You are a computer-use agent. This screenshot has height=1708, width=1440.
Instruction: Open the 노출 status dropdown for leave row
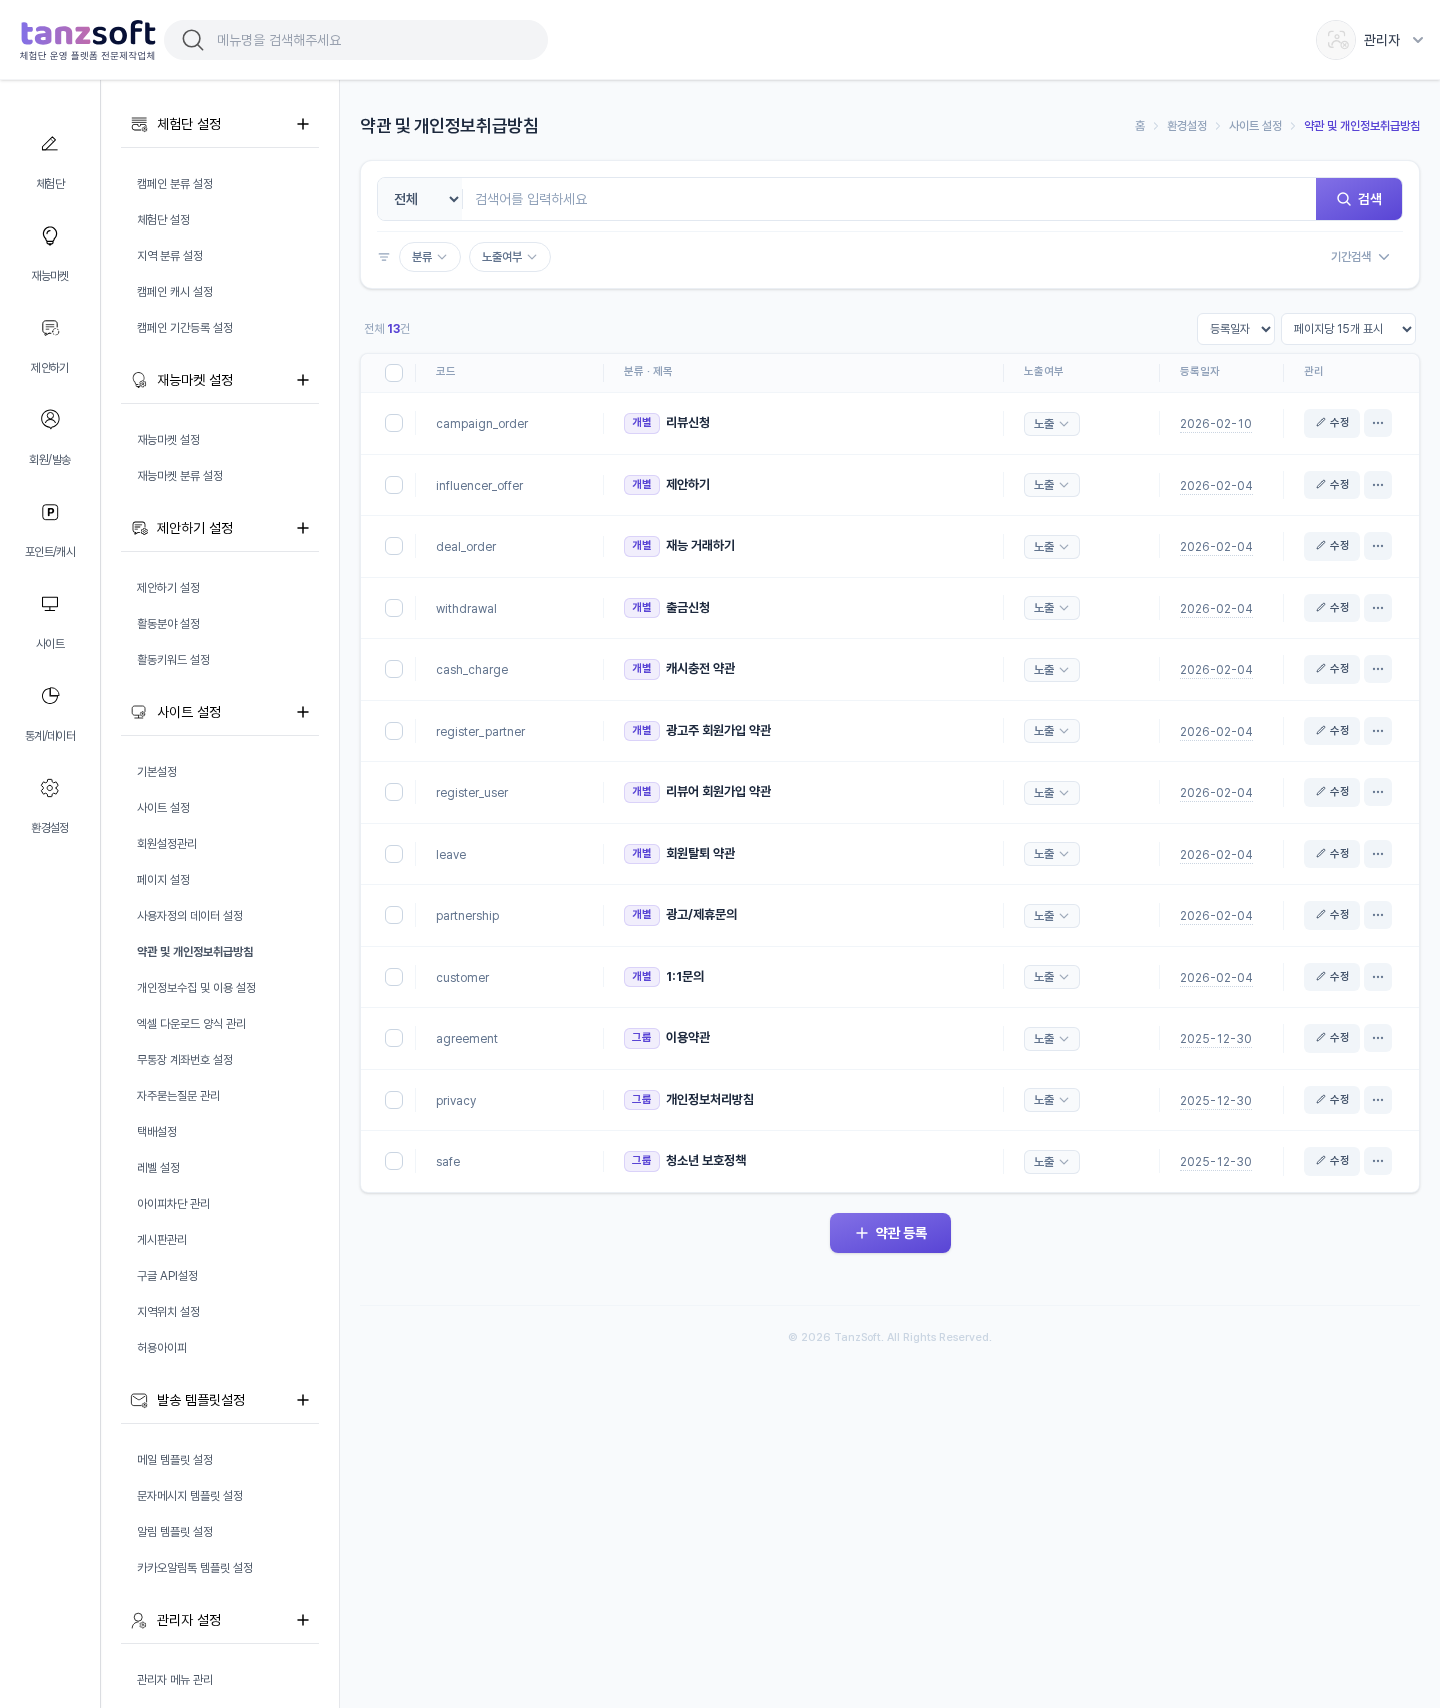(x=1051, y=854)
